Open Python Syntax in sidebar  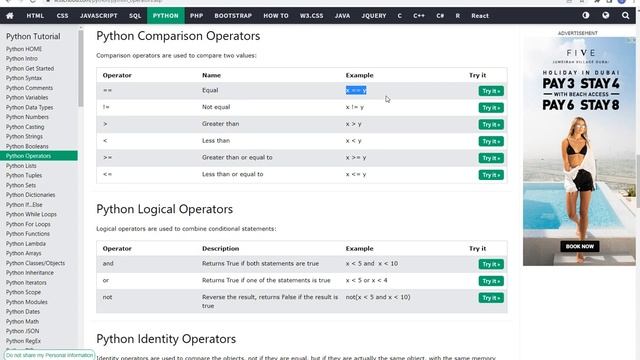(x=24, y=78)
